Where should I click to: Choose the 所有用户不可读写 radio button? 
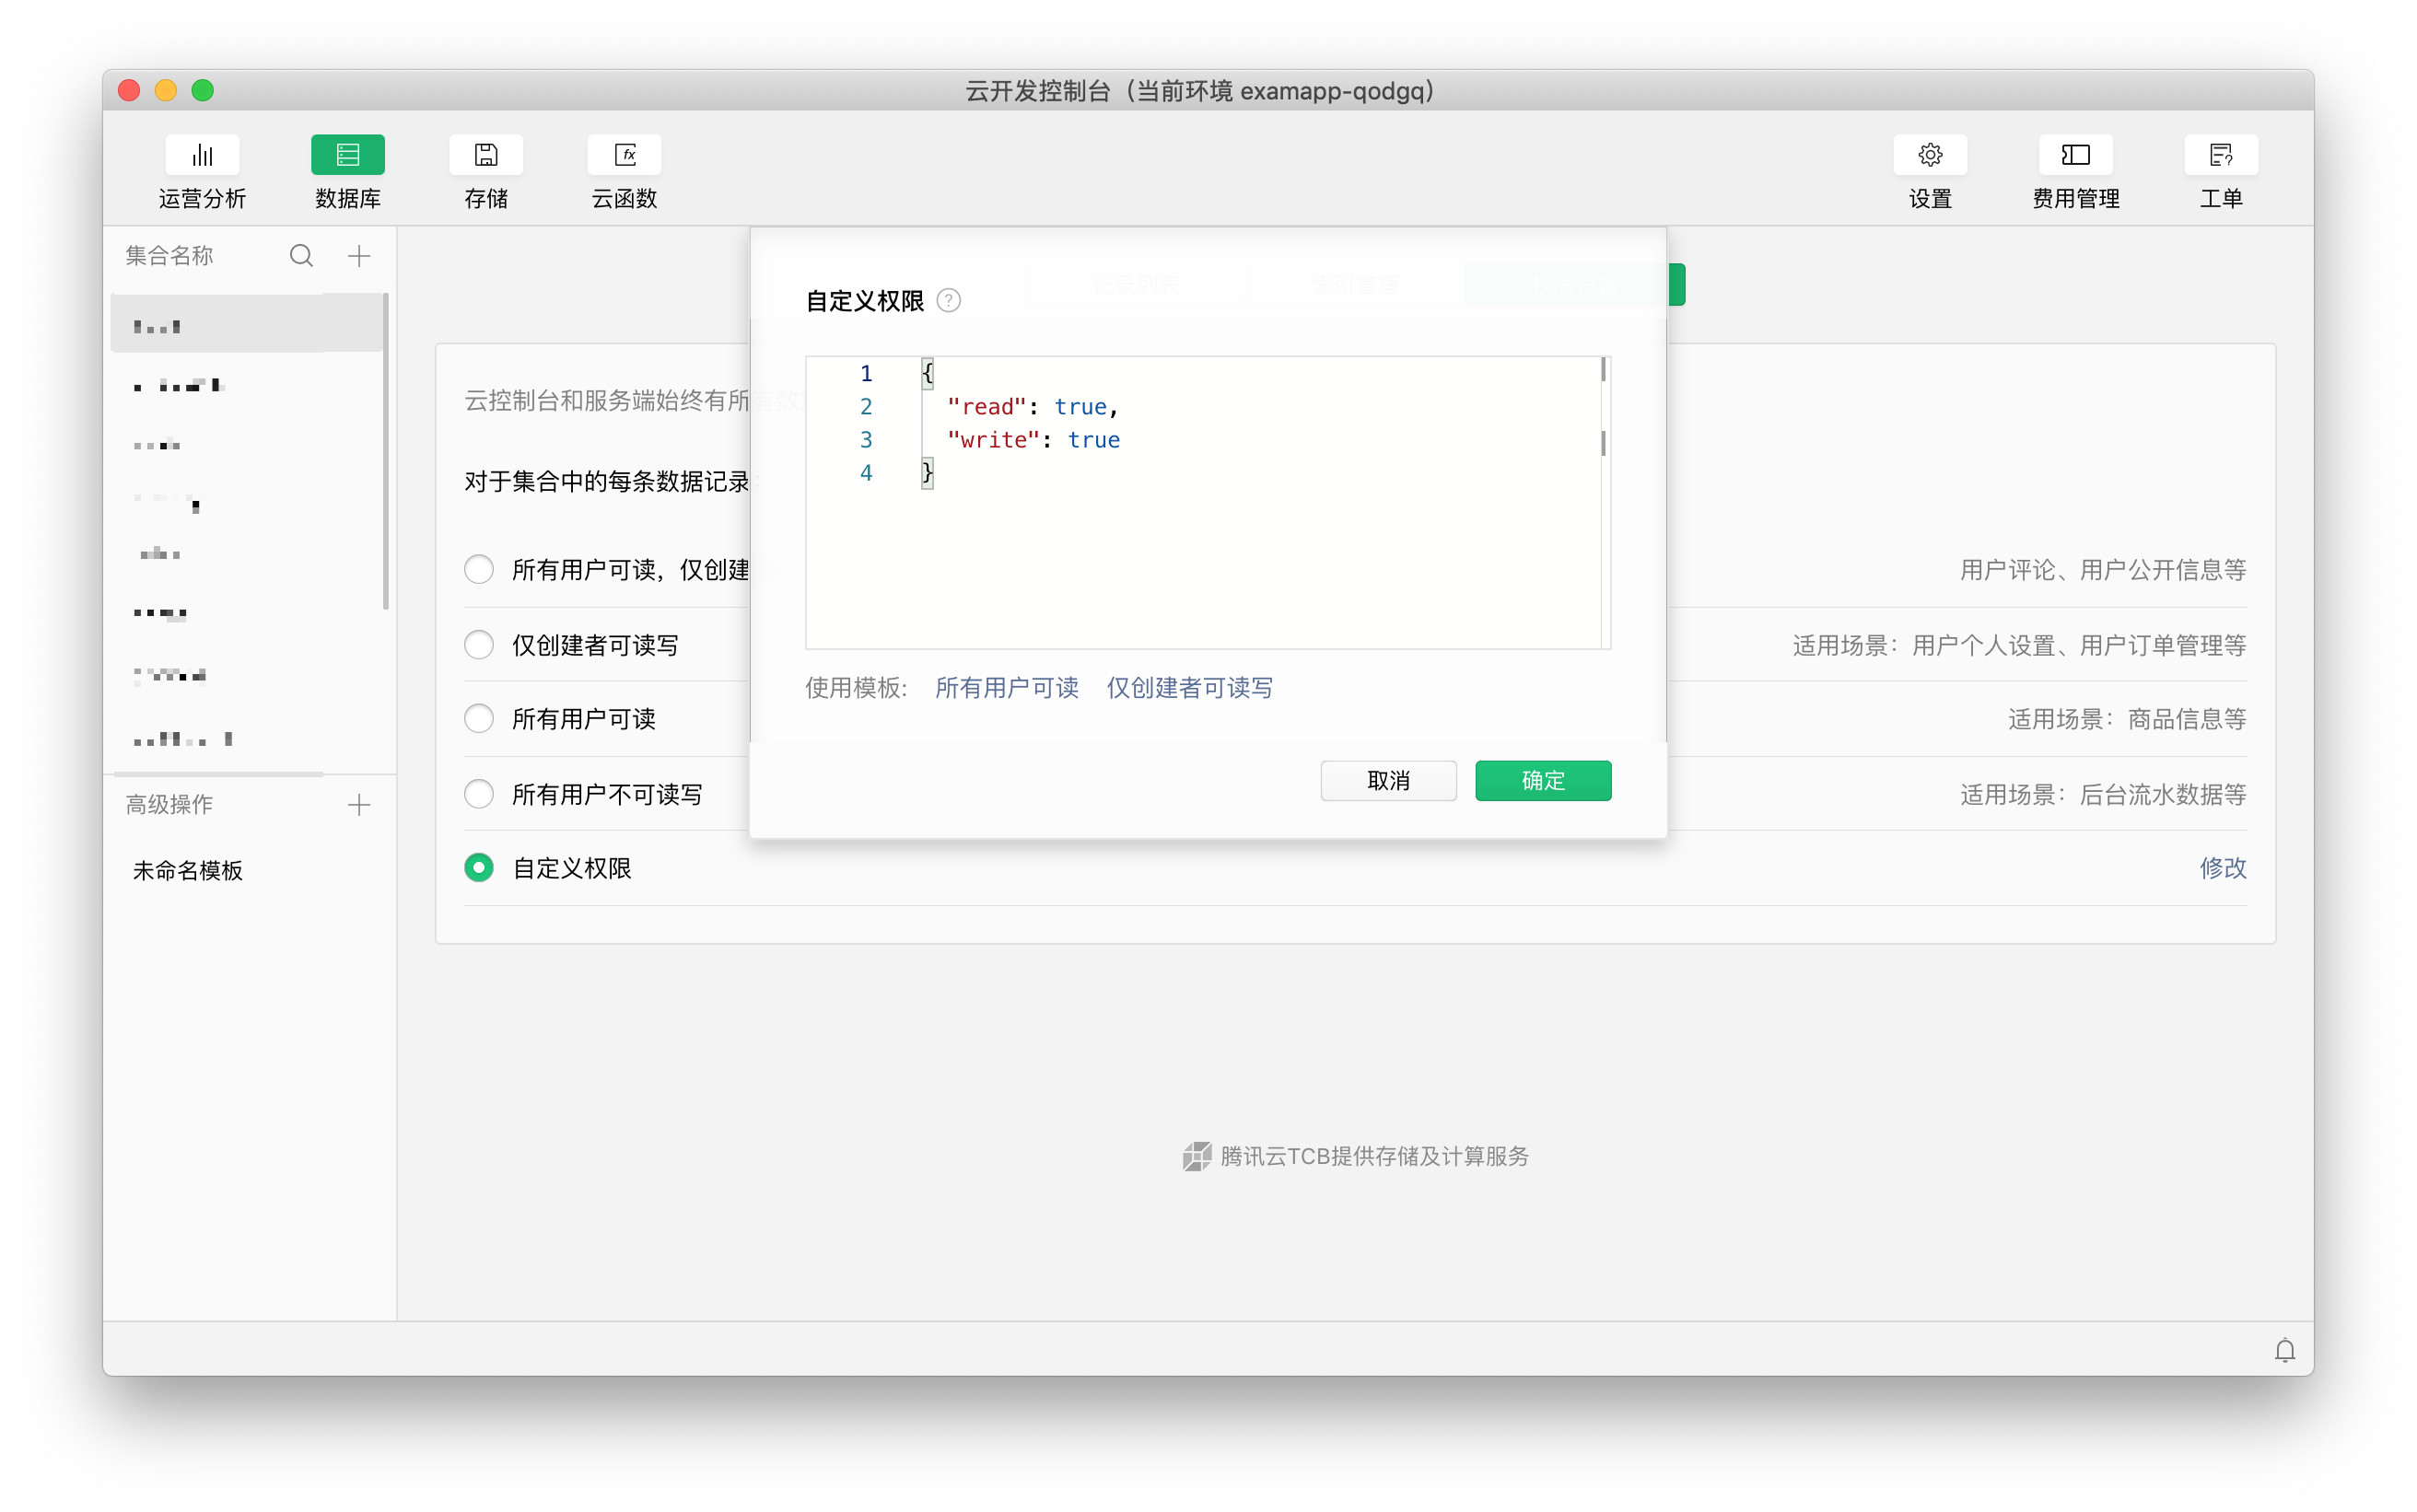tap(479, 794)
